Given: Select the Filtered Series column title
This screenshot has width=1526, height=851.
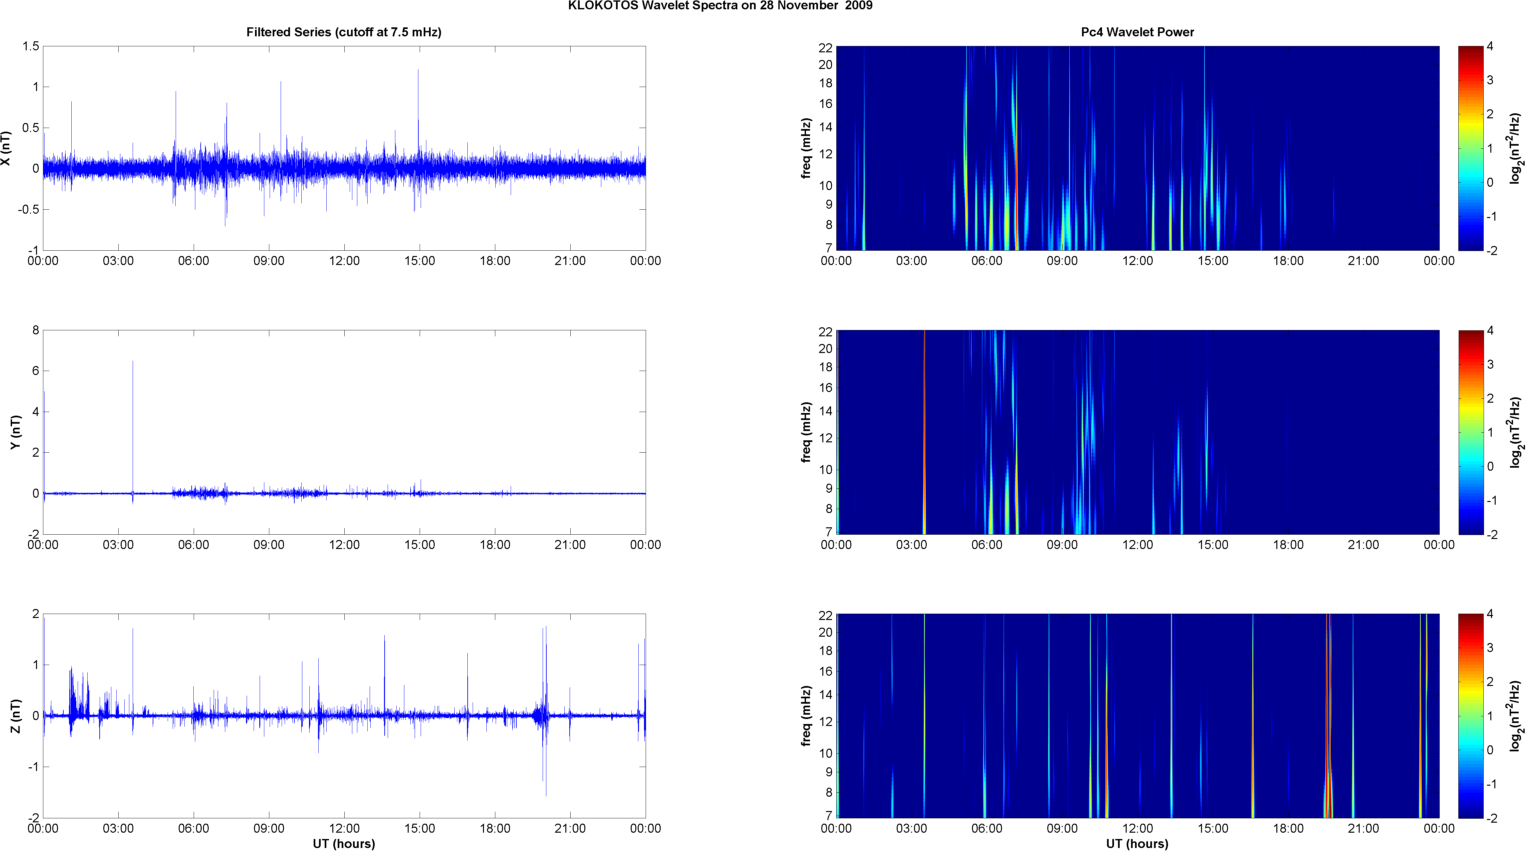Looking at the screenshot, I should tap(343, 32).
